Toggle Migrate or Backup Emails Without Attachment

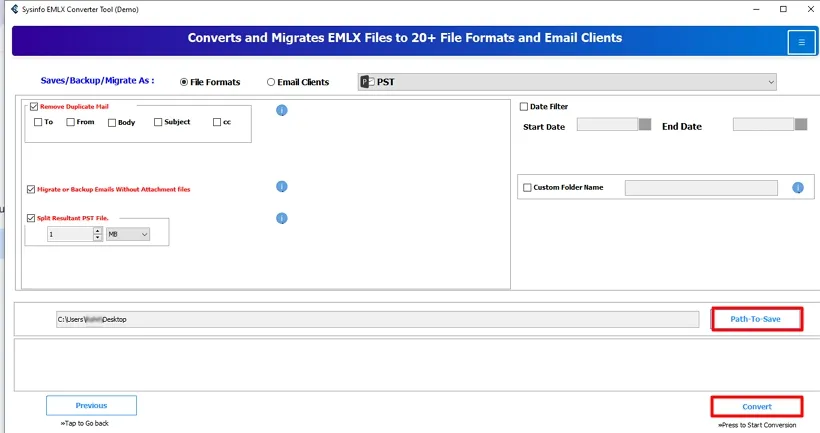(x=31, y=189)
